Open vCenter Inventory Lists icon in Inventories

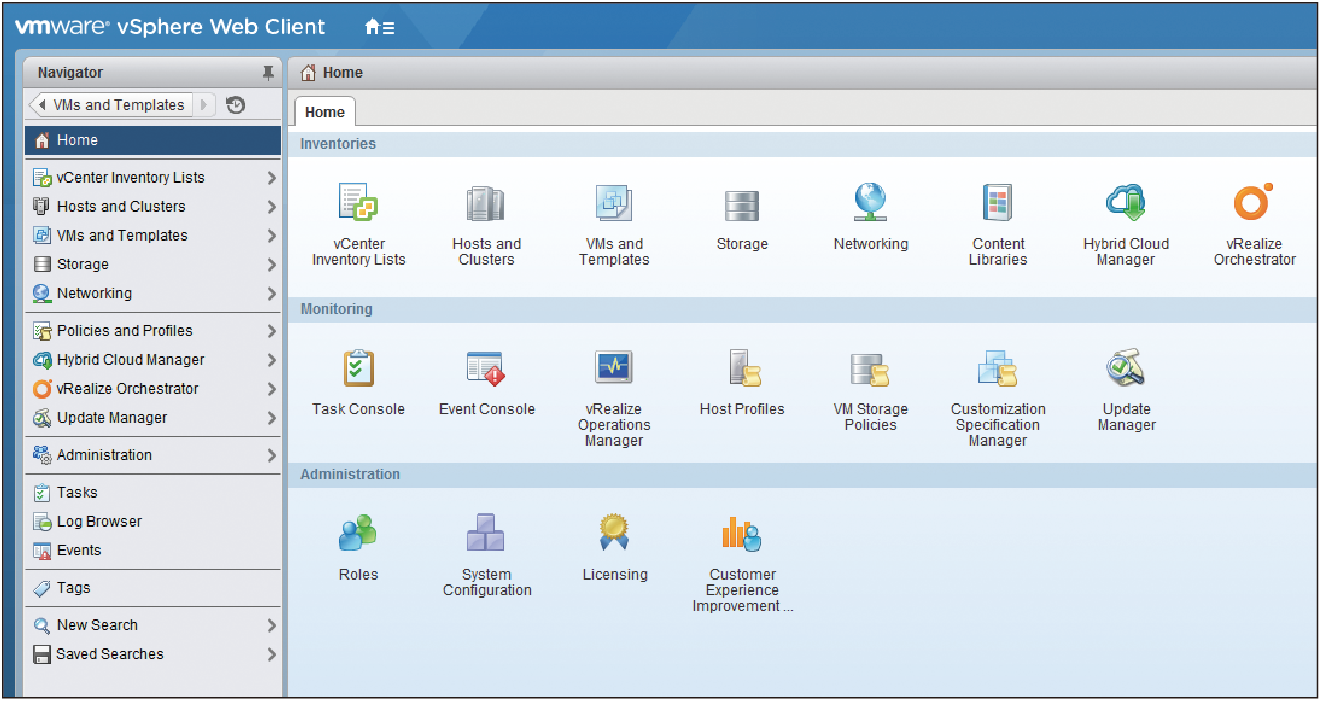[x=358, y=204]
